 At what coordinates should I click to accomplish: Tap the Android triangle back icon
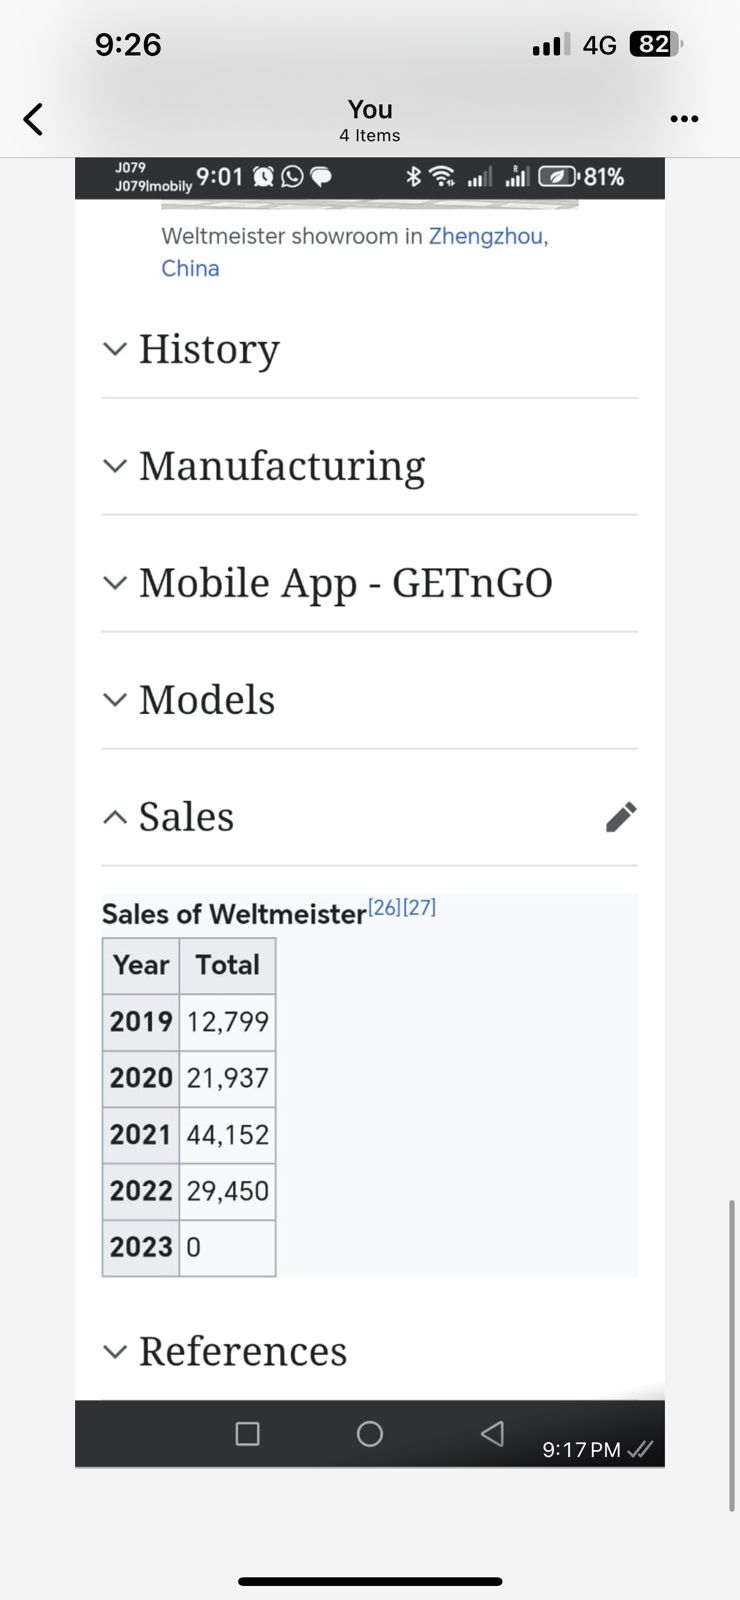click(492, 1434)
